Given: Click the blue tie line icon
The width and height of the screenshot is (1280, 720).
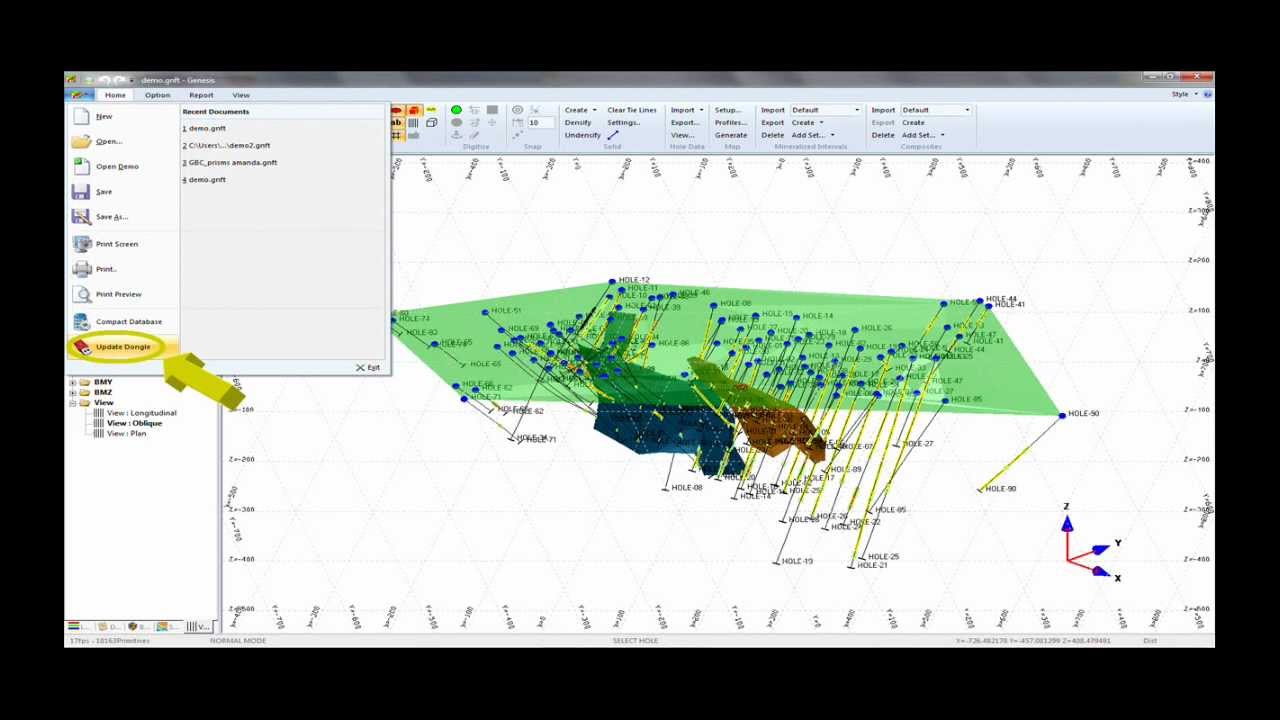Looking at the screenshot, I should (x=613, y=135).
